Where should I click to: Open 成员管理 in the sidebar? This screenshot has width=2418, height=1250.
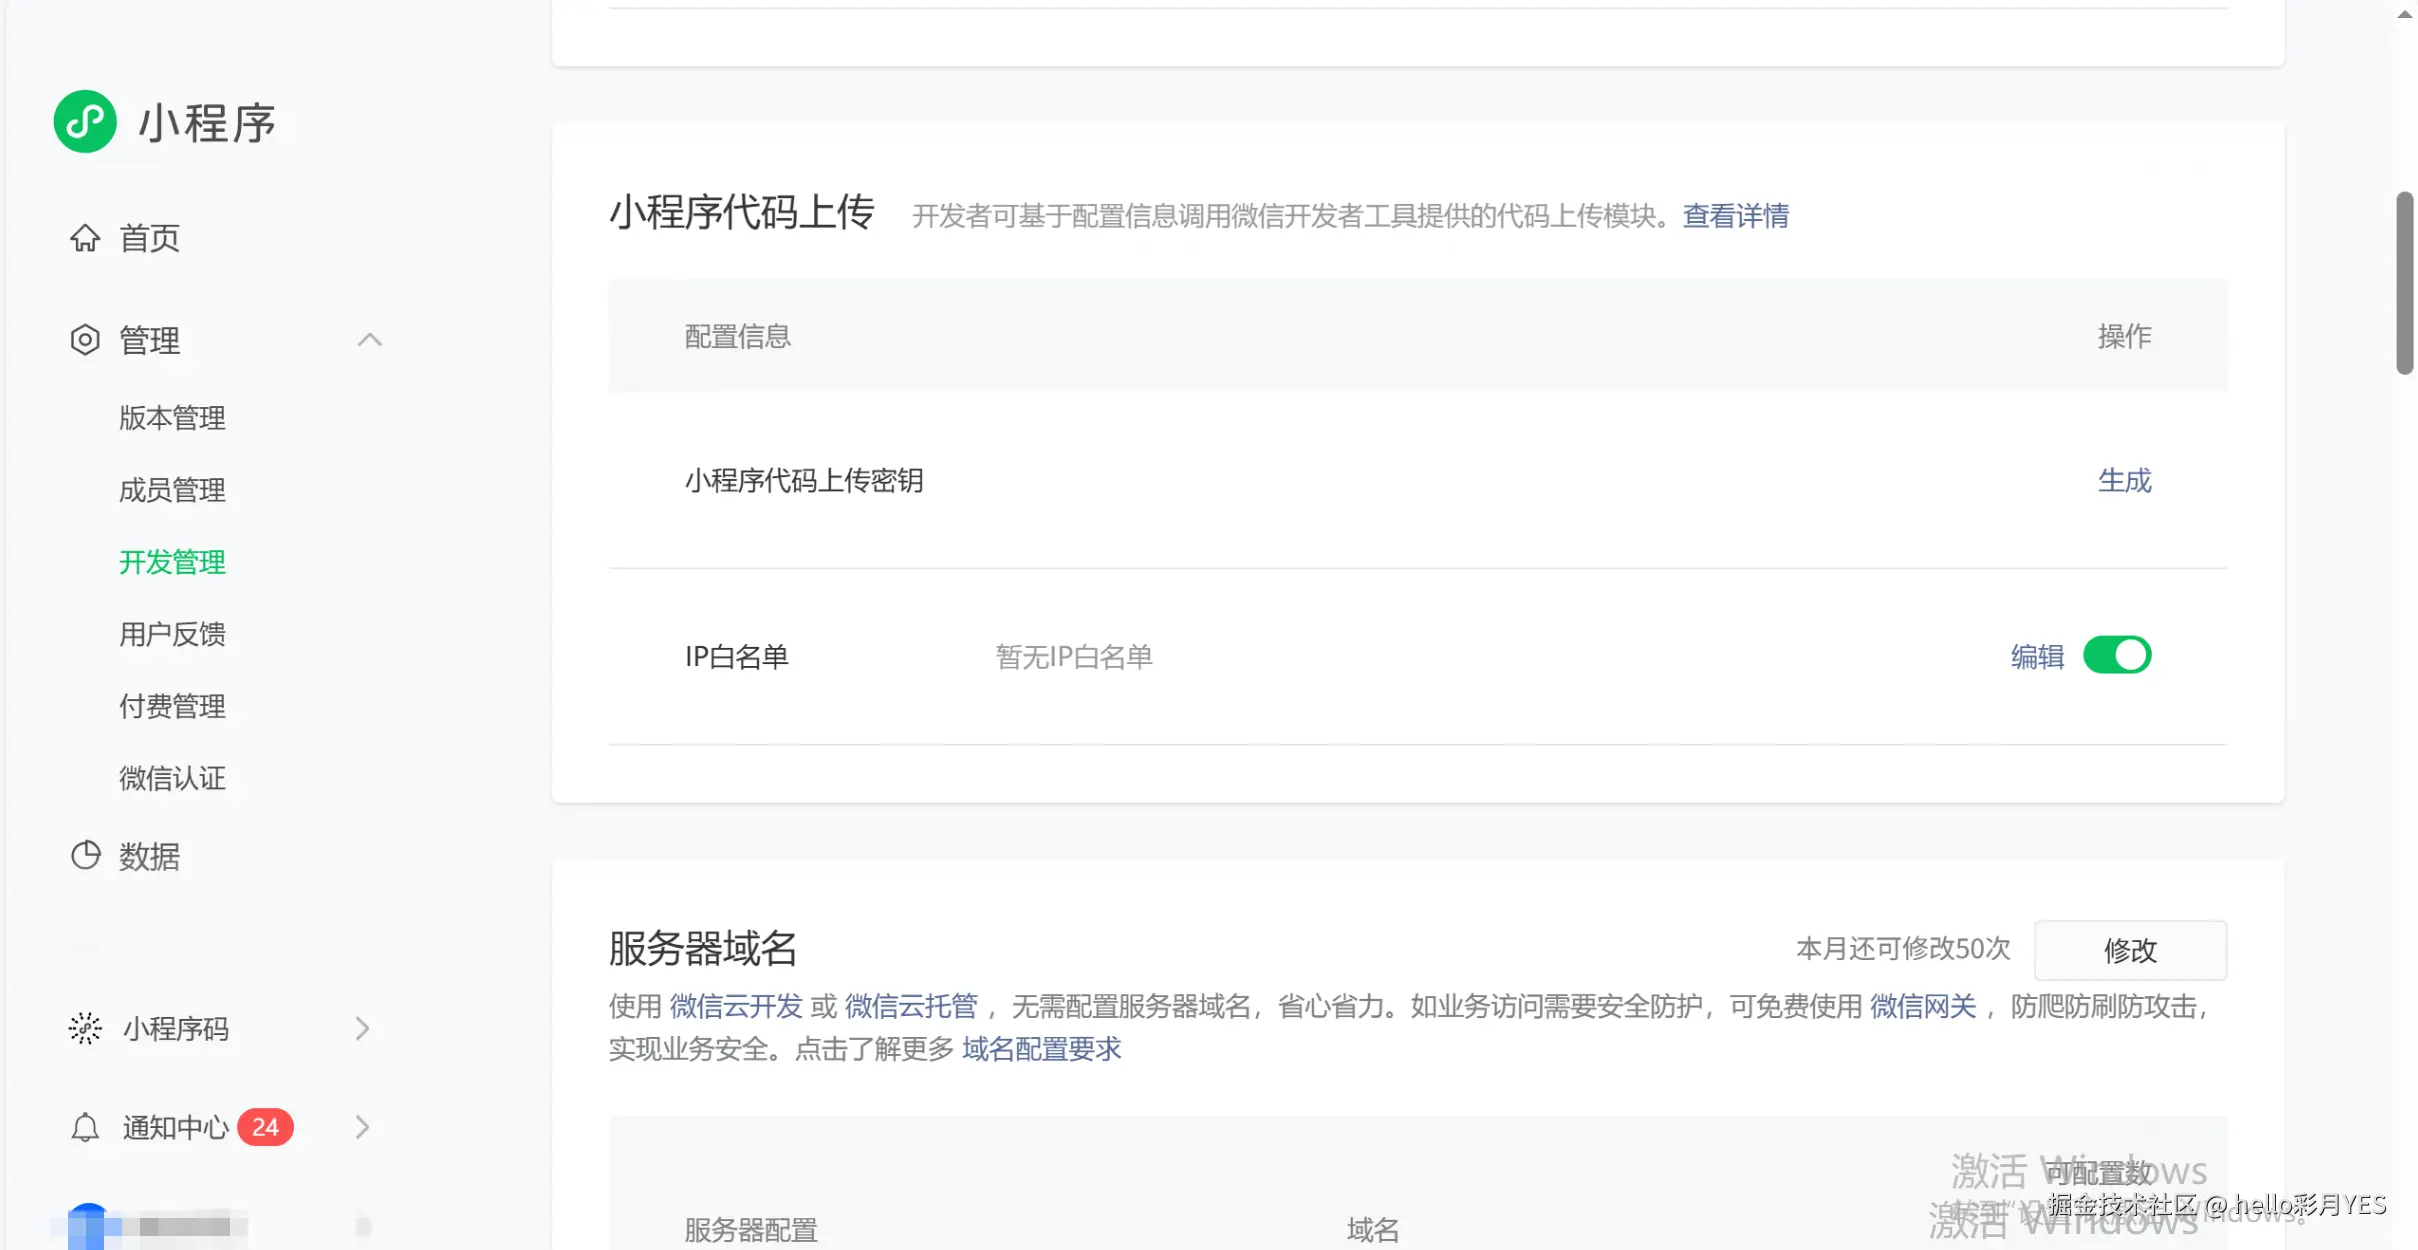(x=172, y=490)
